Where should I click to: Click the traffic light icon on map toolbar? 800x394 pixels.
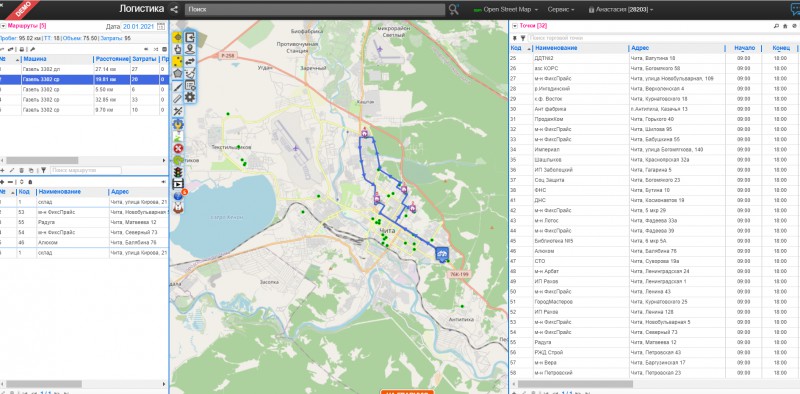pos(178,172)
